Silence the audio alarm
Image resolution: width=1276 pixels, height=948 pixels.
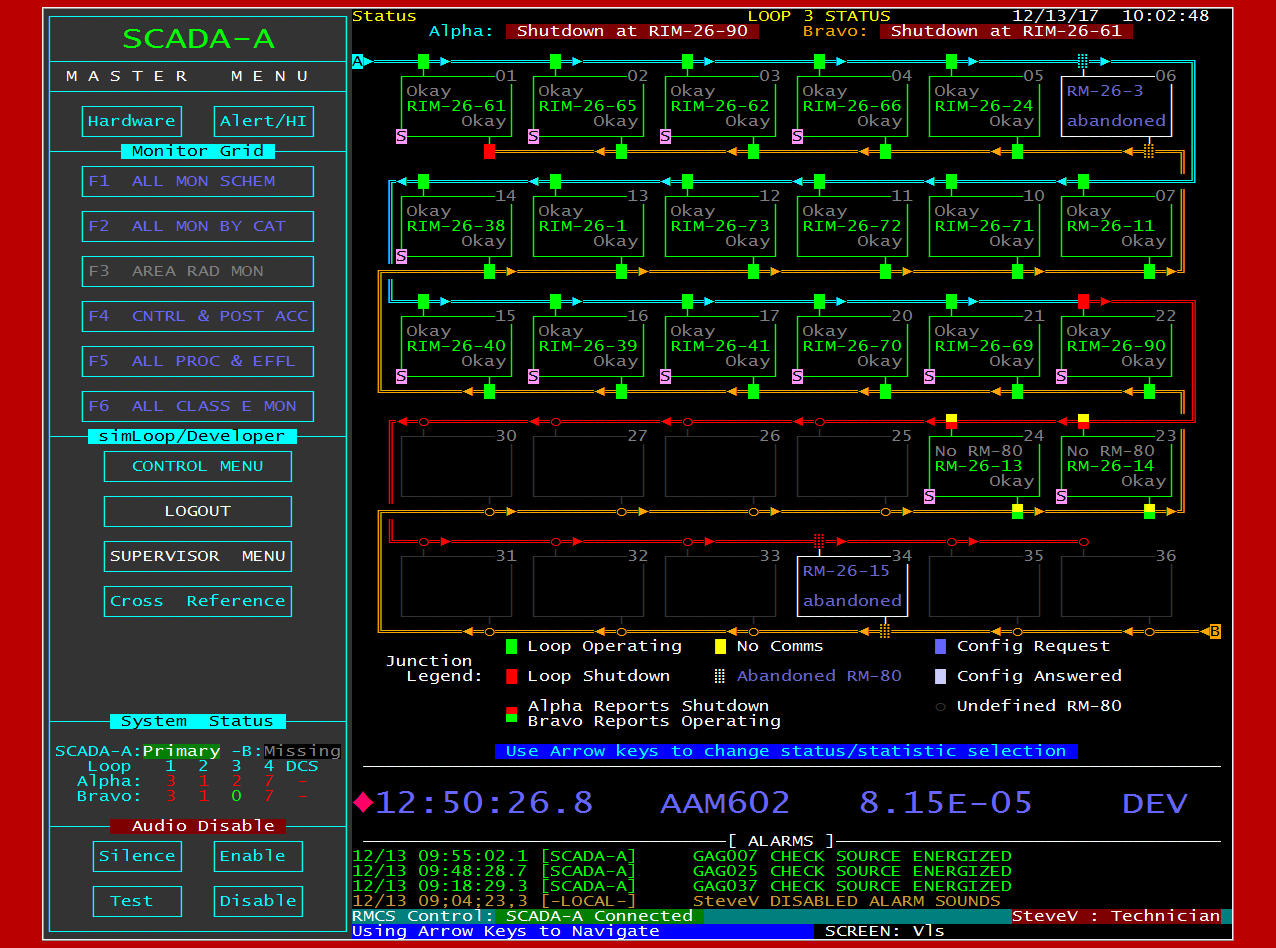137,856
